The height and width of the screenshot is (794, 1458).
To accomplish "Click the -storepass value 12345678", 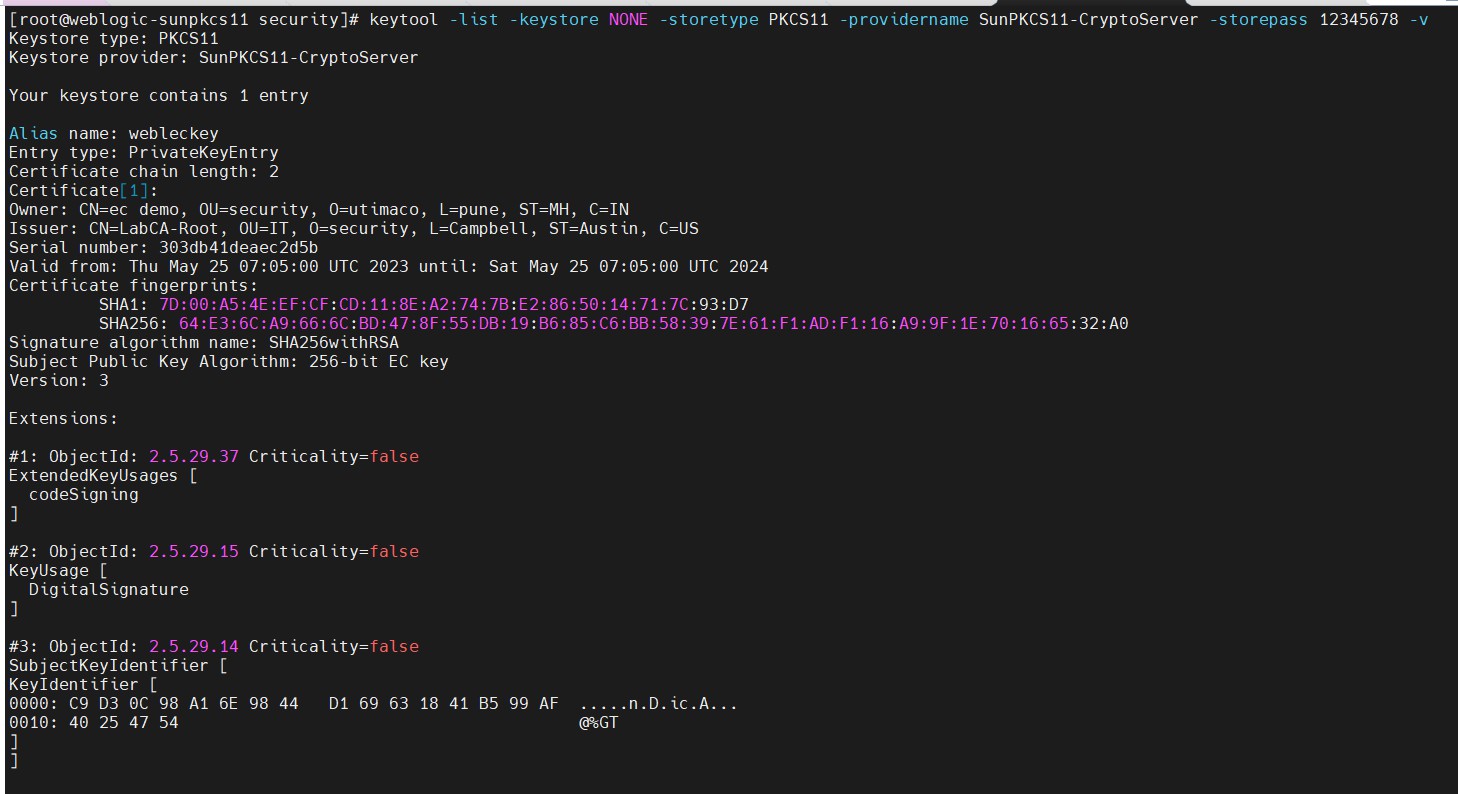I will tap(1358, 20).
